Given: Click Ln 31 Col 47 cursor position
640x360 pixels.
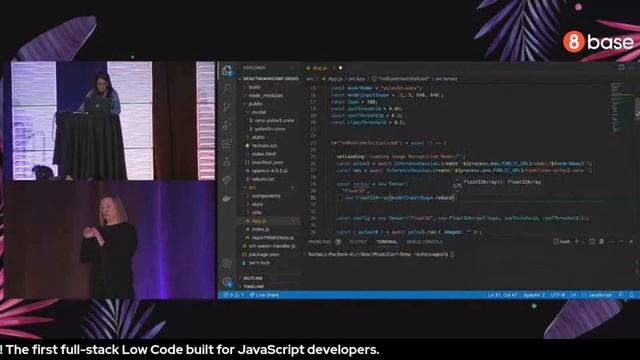Looking at the screenshot, I should pos(502,295).
